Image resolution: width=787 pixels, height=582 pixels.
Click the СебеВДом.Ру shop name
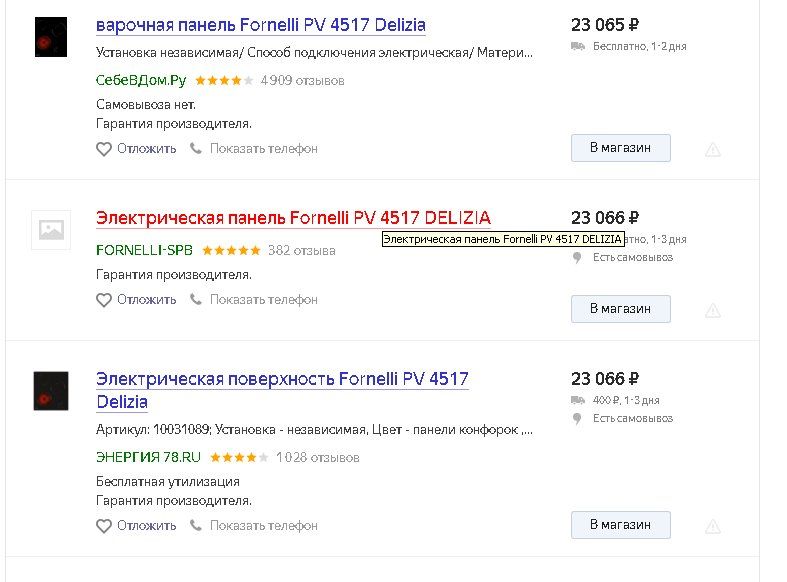[x=141, y=80]
